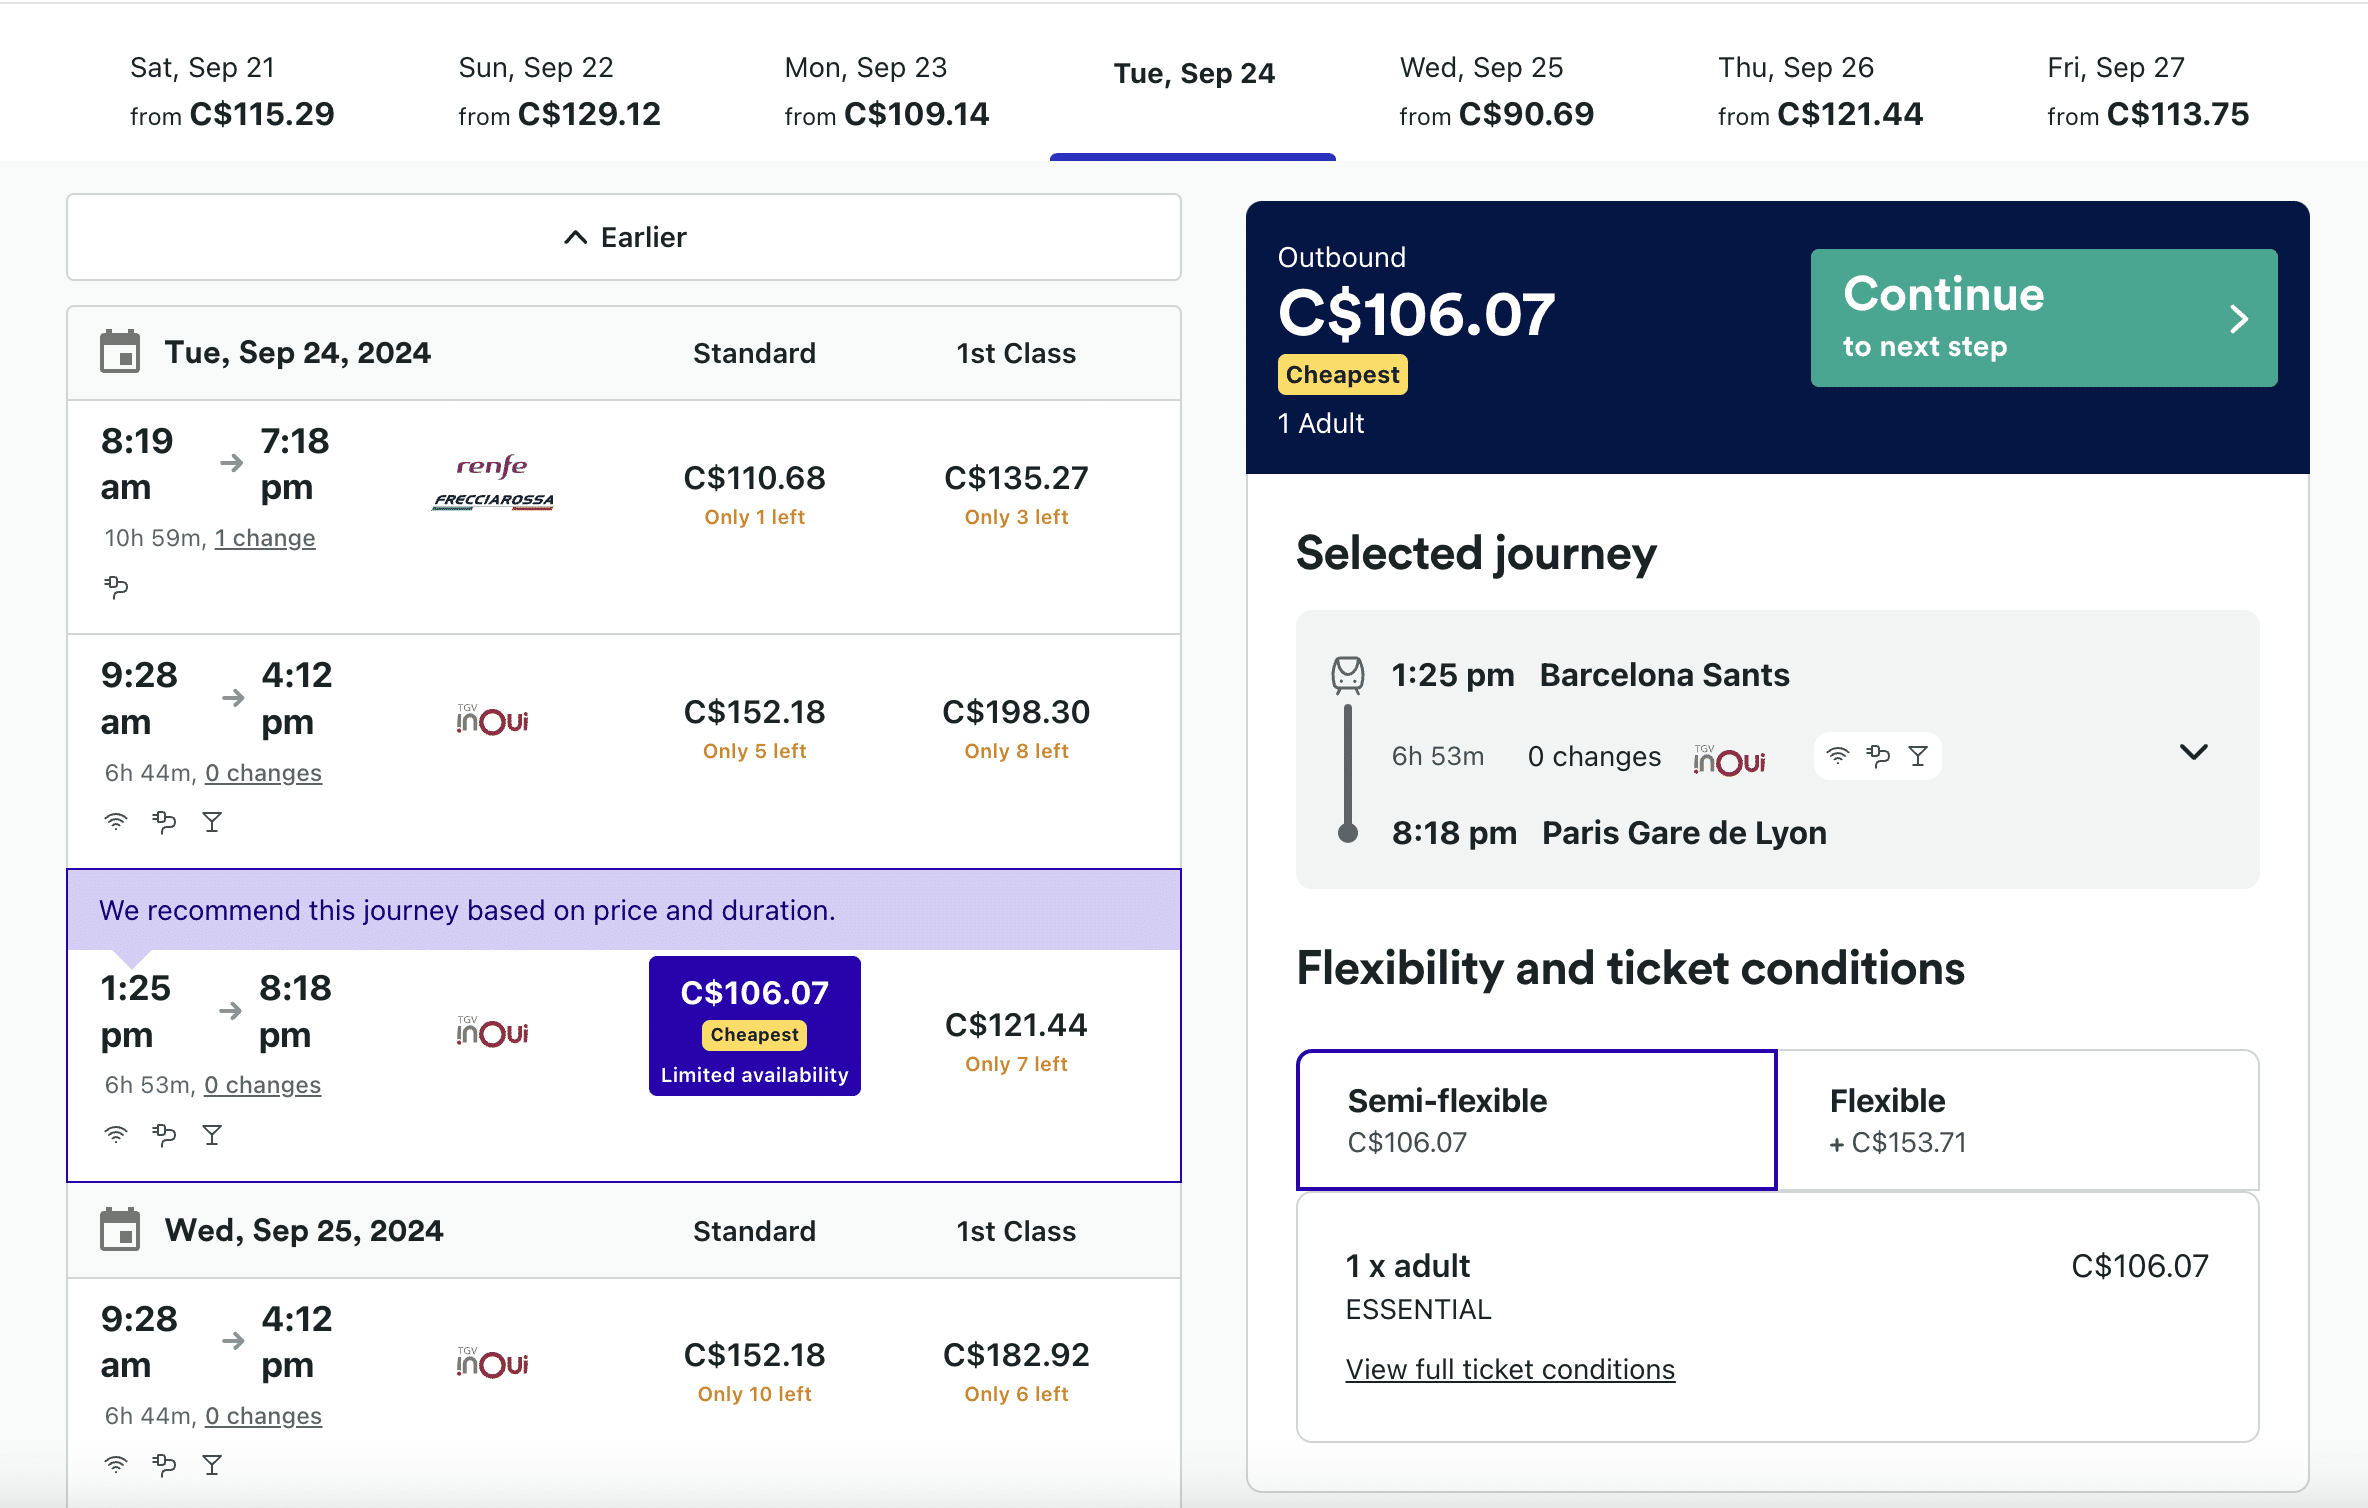Switch to the Mon, Sep 23 date tab
2368x1508 pixels.
point(886,91)
